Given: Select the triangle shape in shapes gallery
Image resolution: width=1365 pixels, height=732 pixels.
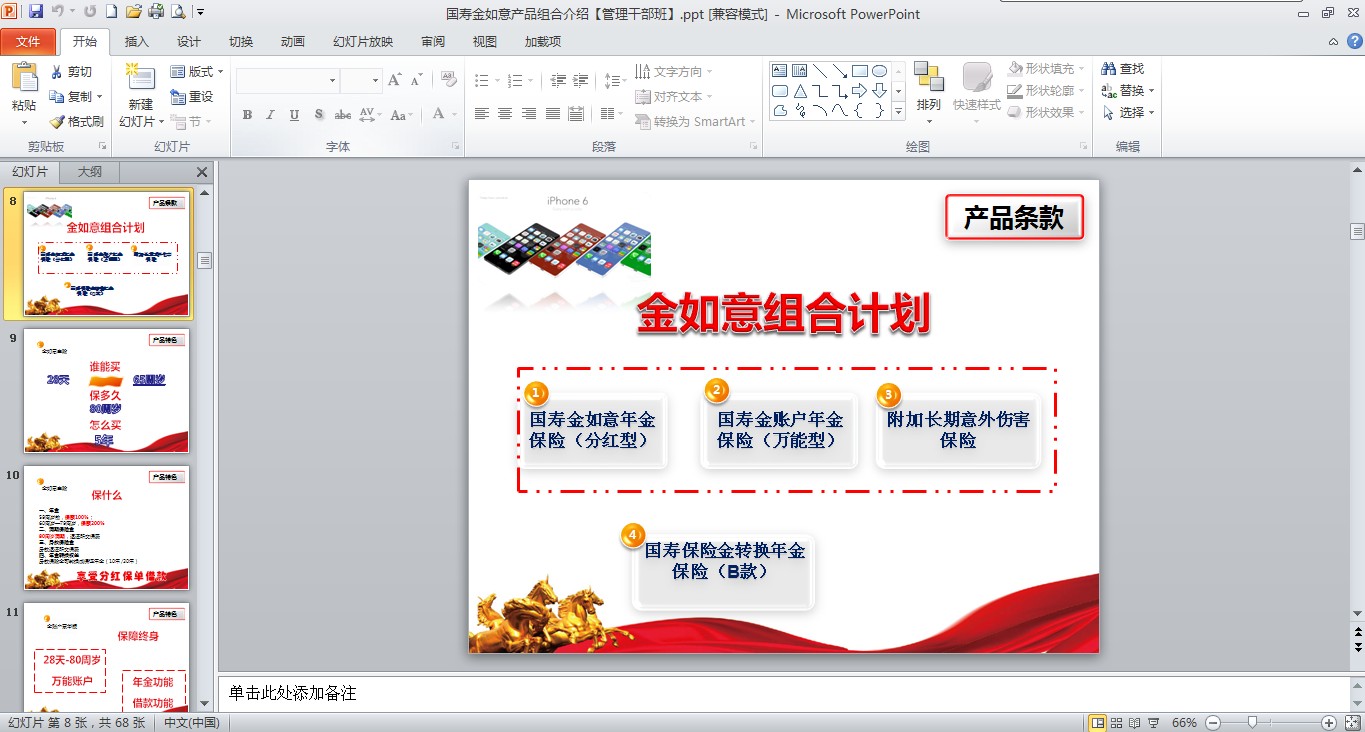Looking at the screenshot, I should (800, 91).
